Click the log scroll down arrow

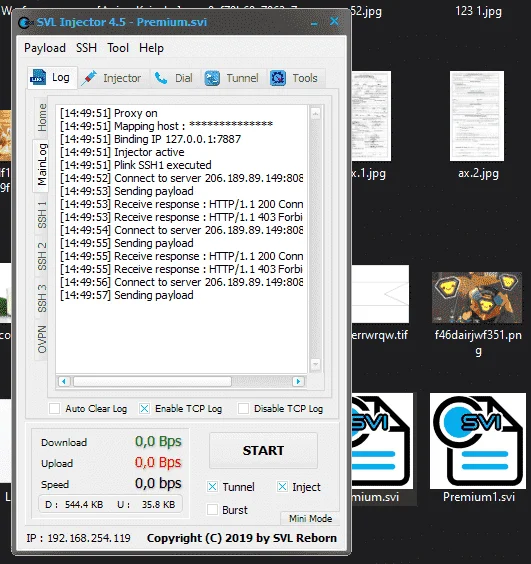315,364
